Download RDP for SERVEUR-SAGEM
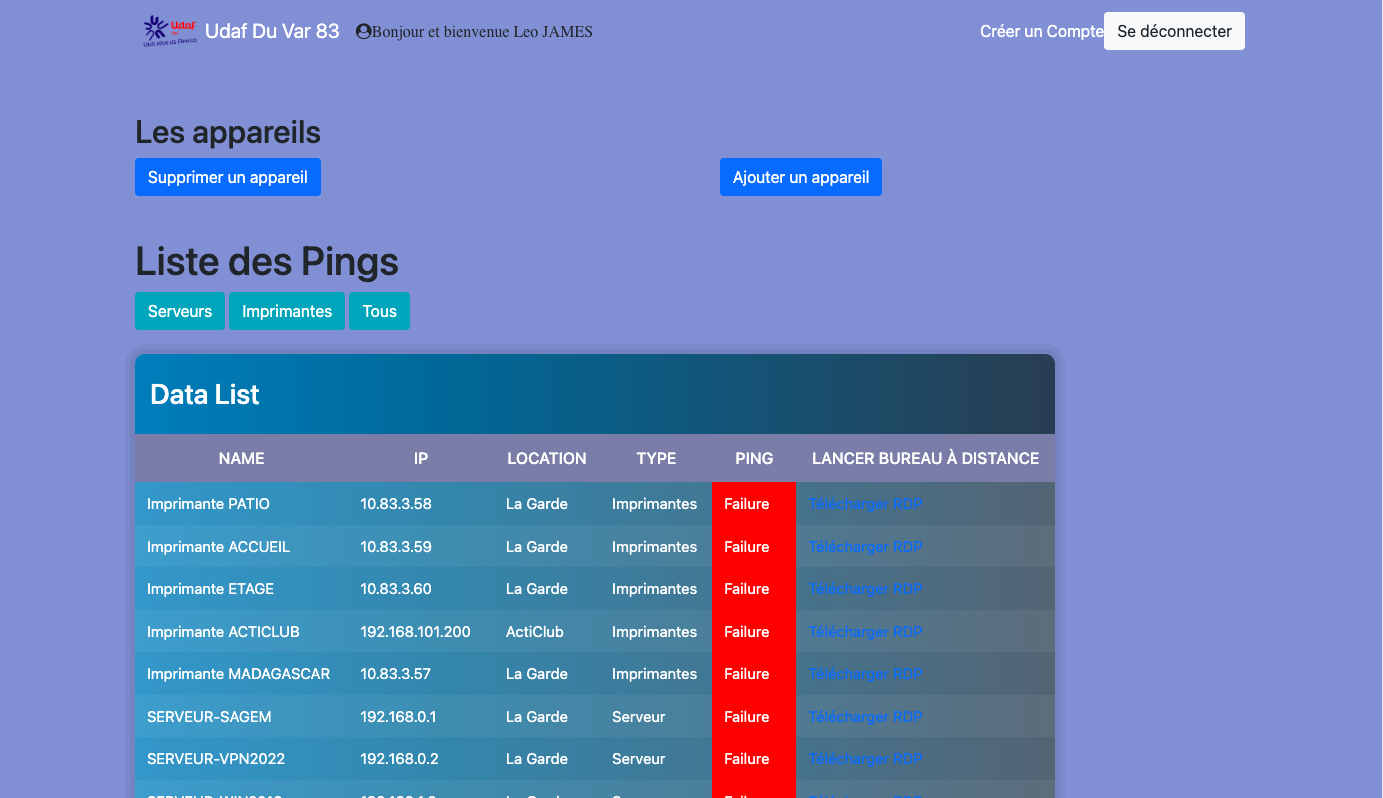This screenshot has height=798, width=1383. pos(865,717)
